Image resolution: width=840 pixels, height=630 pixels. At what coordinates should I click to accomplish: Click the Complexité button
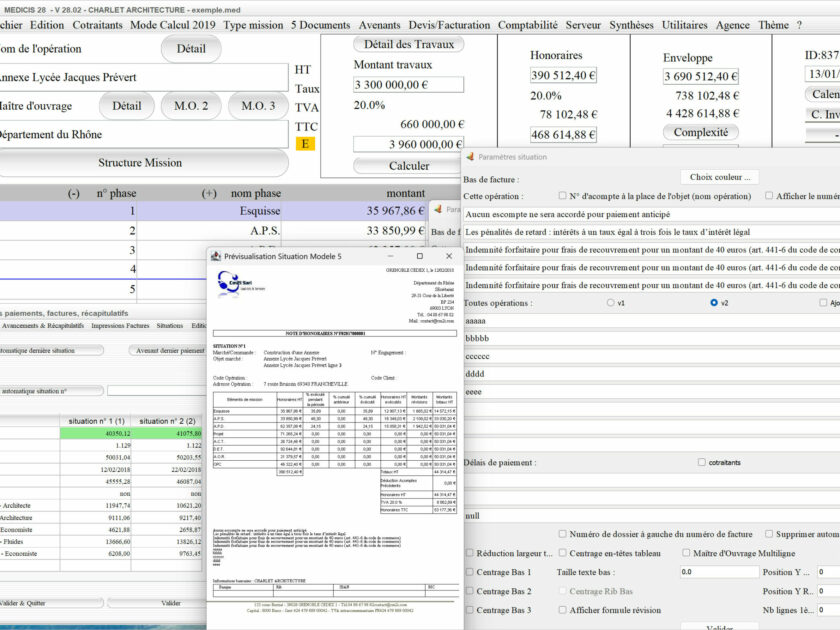(x=701, y=132)
